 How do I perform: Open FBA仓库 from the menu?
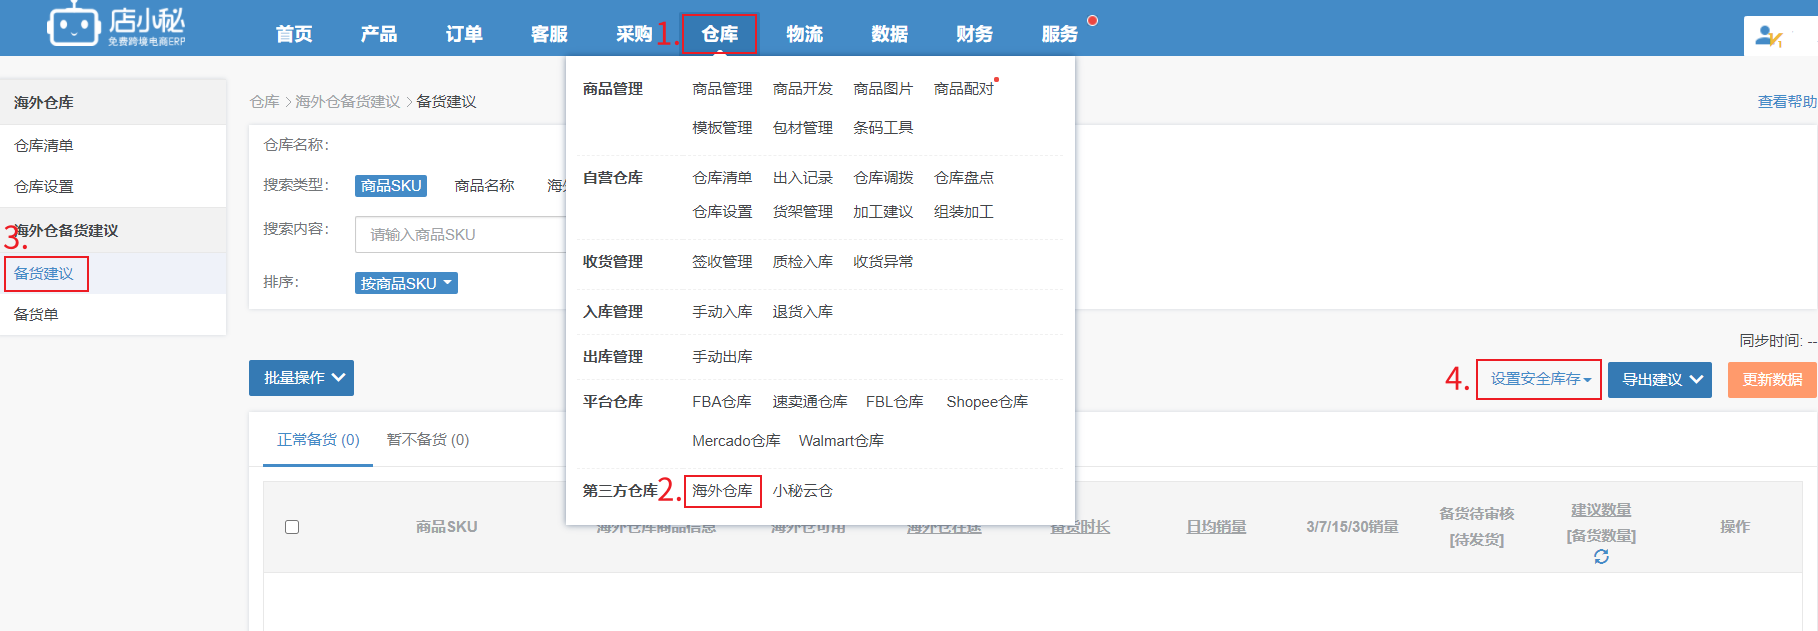click(x=721, y=402)
